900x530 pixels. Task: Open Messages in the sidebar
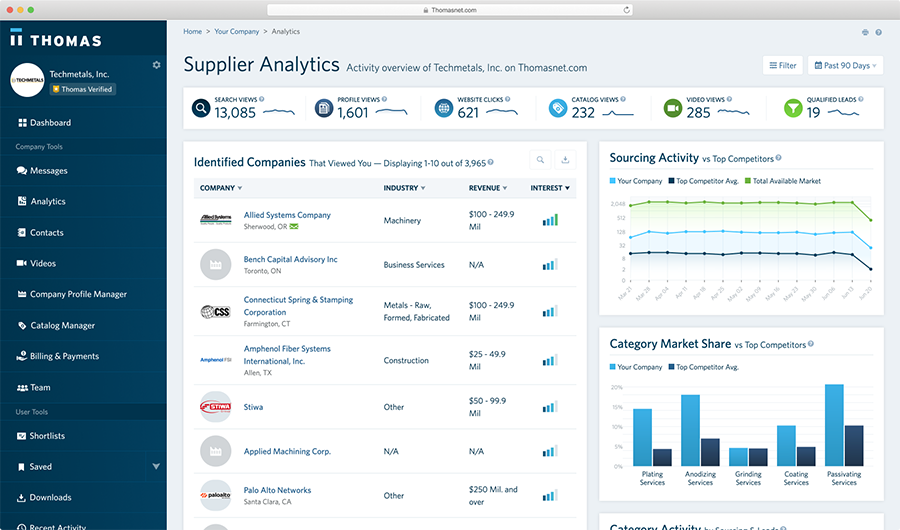pos(83,171)
